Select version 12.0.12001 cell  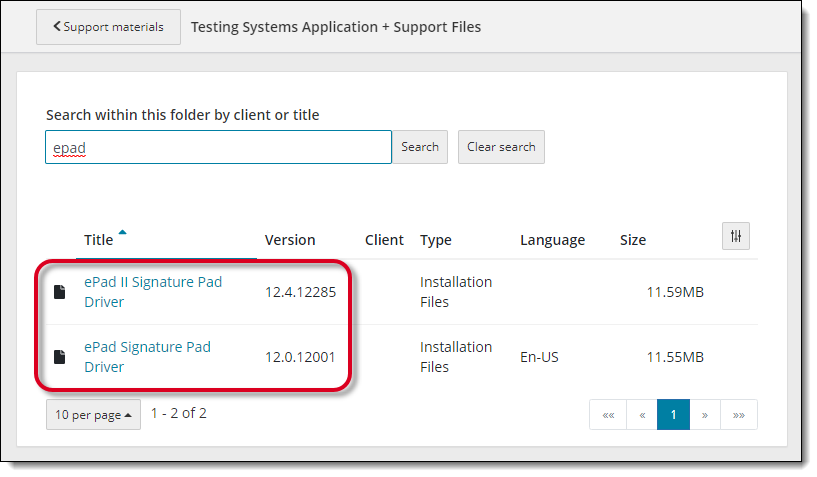pyautogui.click(x=300, y=357)
